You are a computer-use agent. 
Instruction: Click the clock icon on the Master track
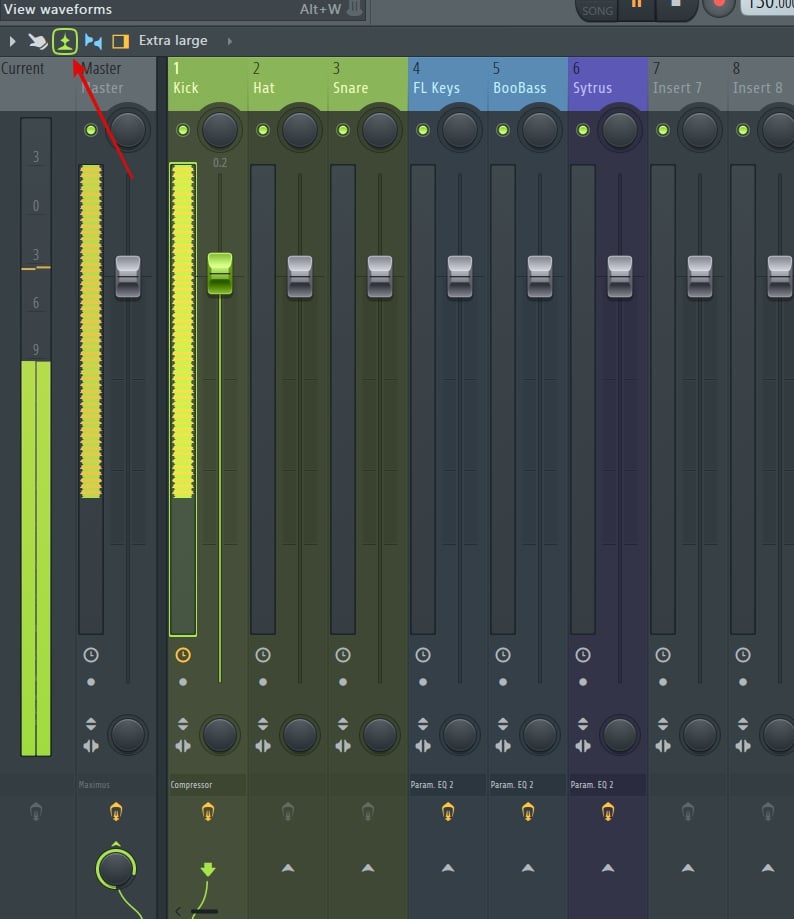coord(90,655)
